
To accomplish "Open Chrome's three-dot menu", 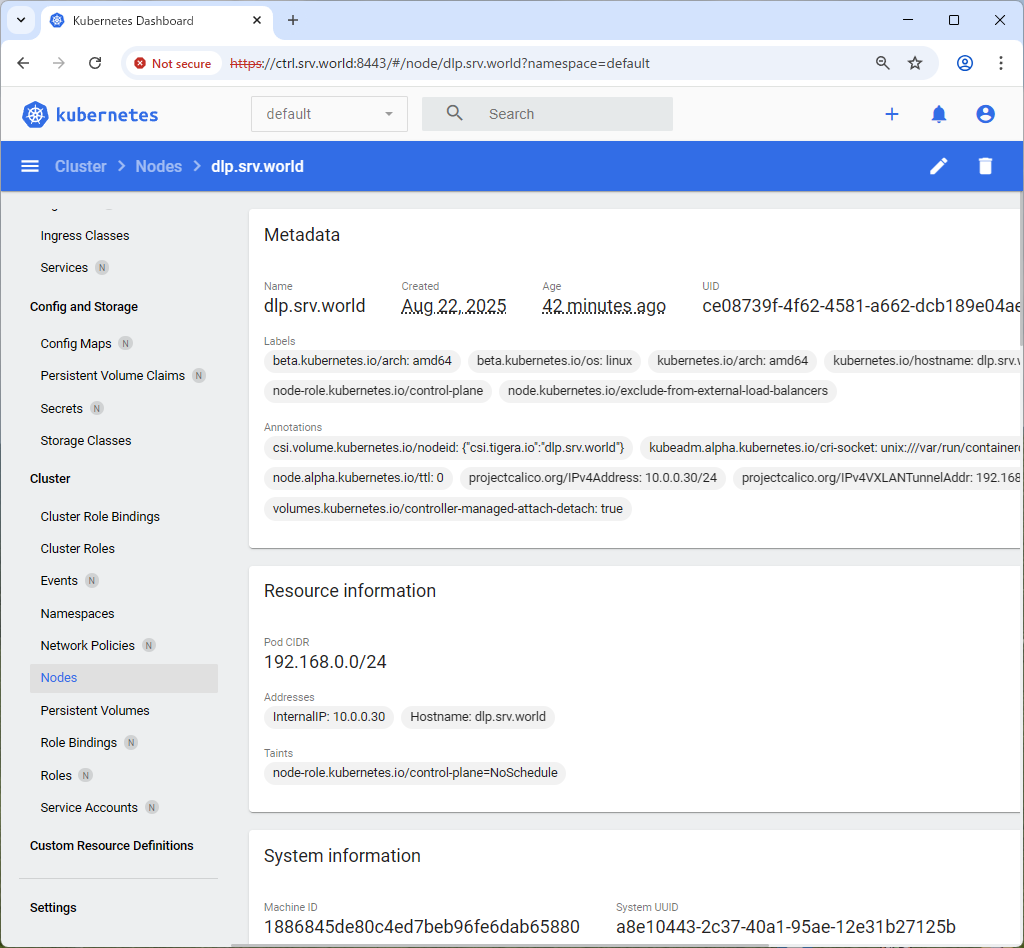I will click(1000, 63).
